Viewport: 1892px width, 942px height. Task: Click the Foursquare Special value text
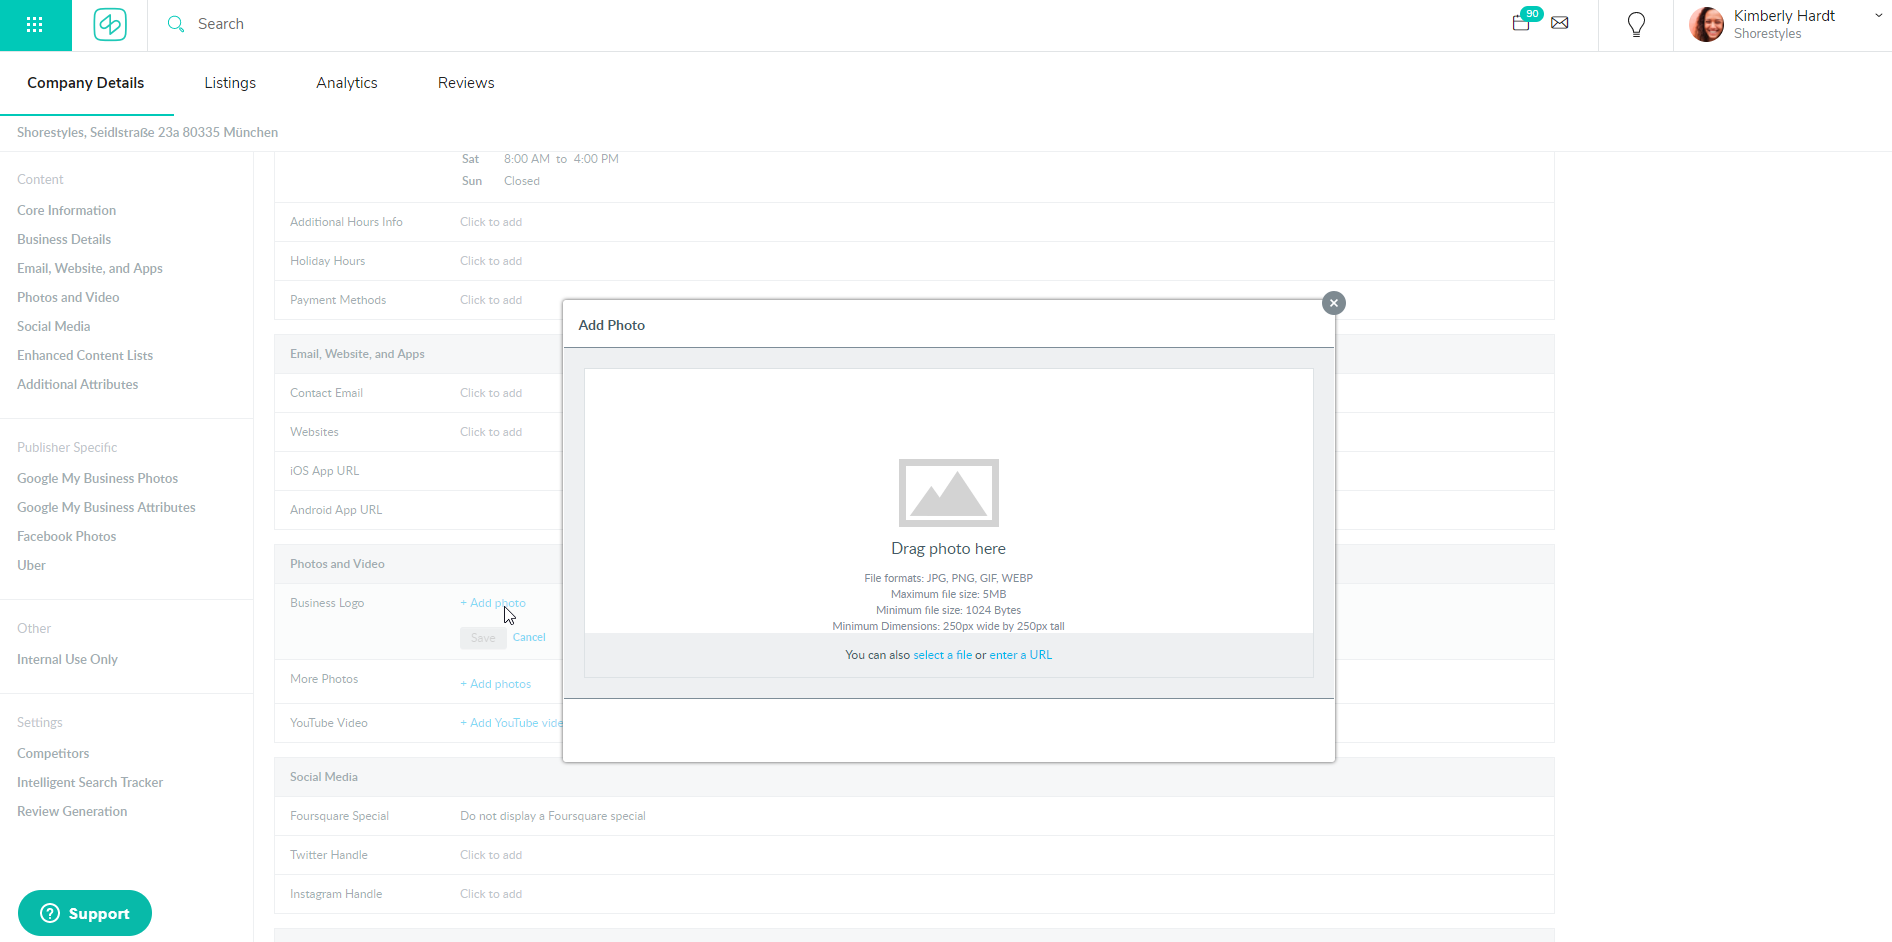tap(553, 816)
